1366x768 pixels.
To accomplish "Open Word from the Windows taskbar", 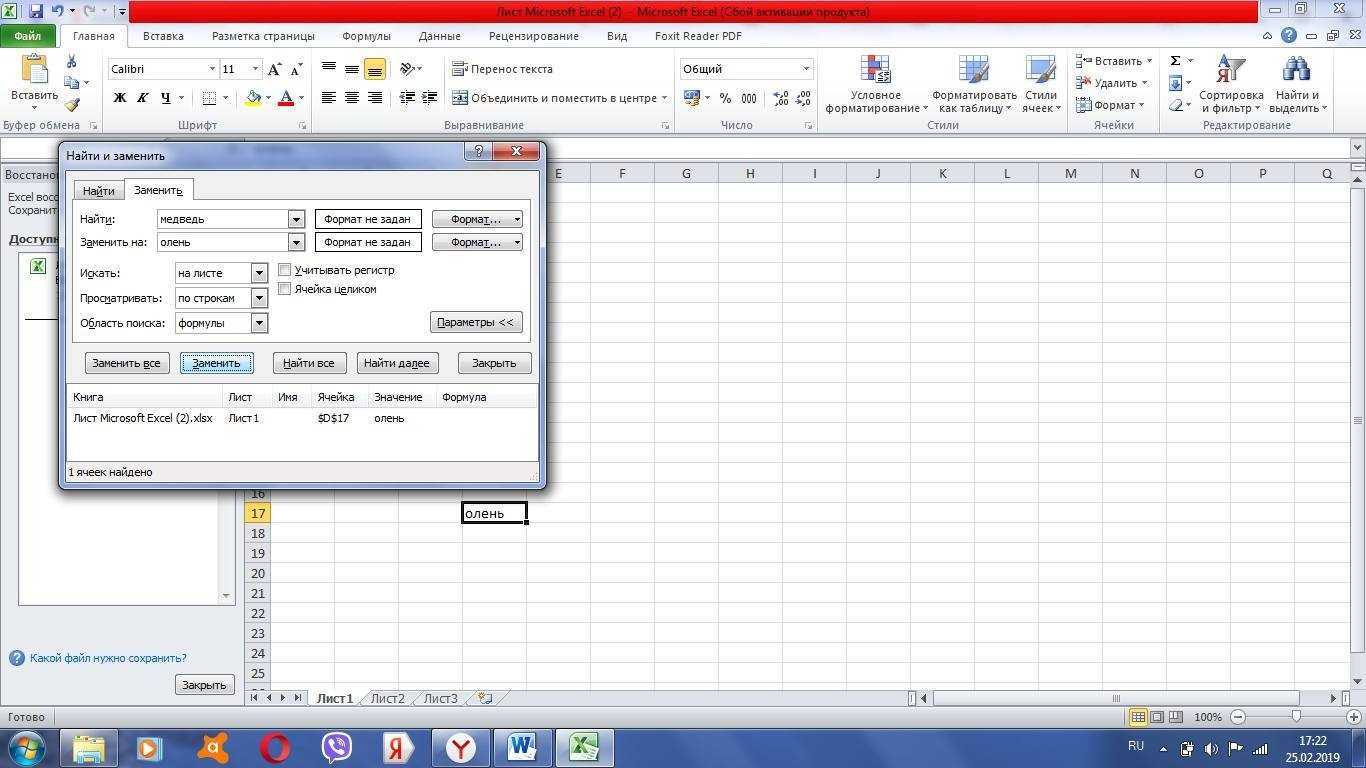I will (x=522, y=747).
